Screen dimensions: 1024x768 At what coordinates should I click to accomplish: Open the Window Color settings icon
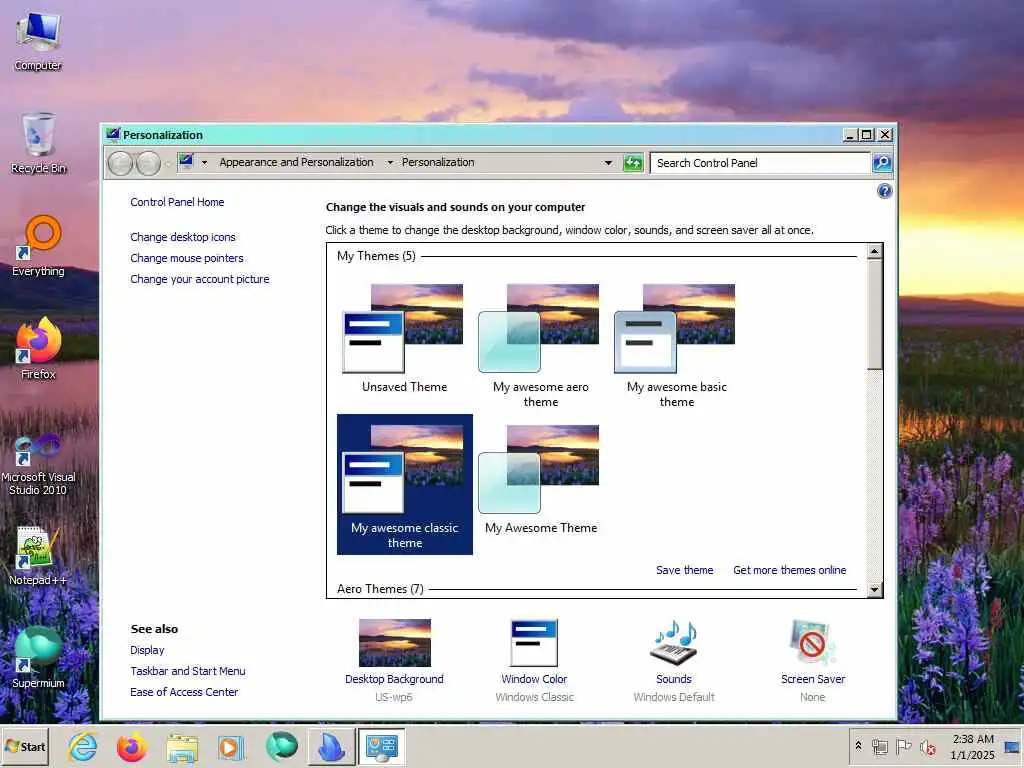[534, 643]
